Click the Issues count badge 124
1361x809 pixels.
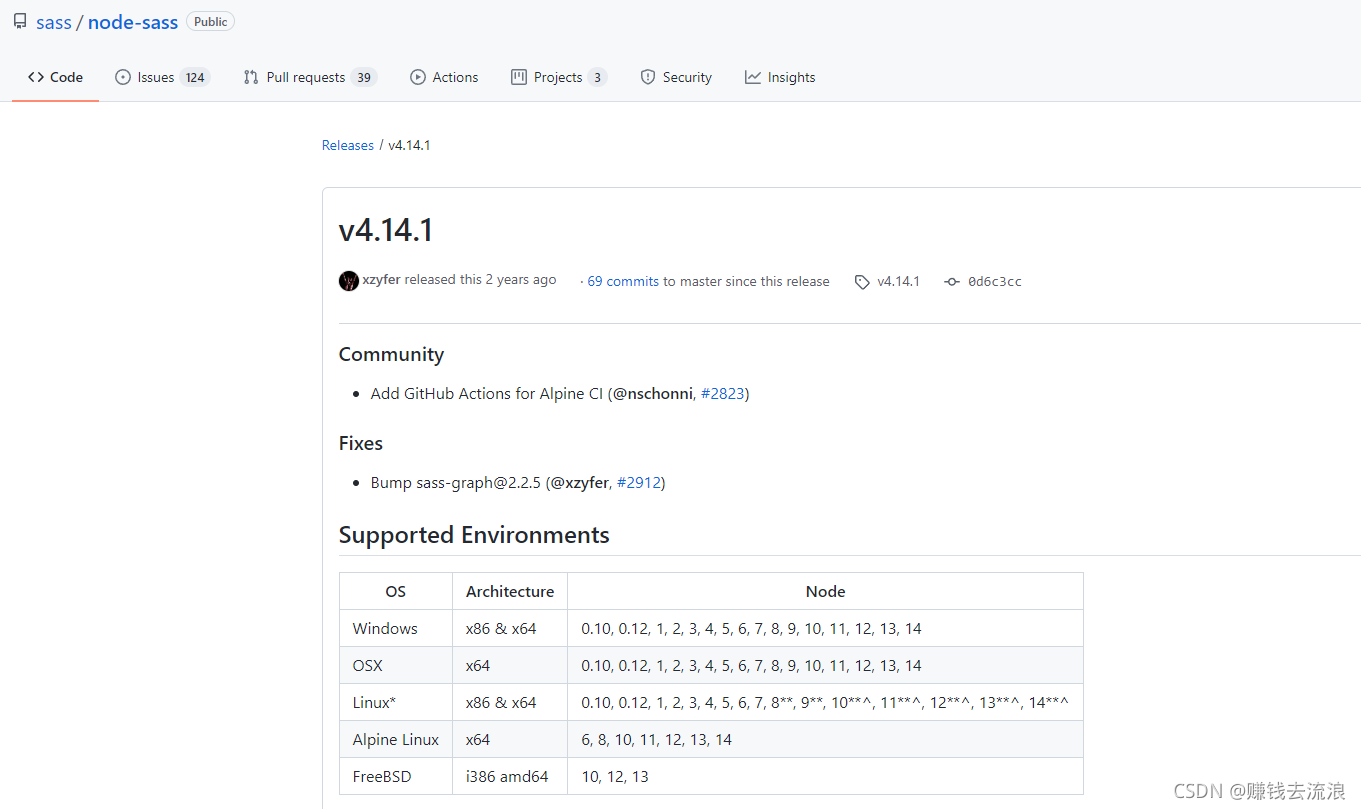[195, 77]
